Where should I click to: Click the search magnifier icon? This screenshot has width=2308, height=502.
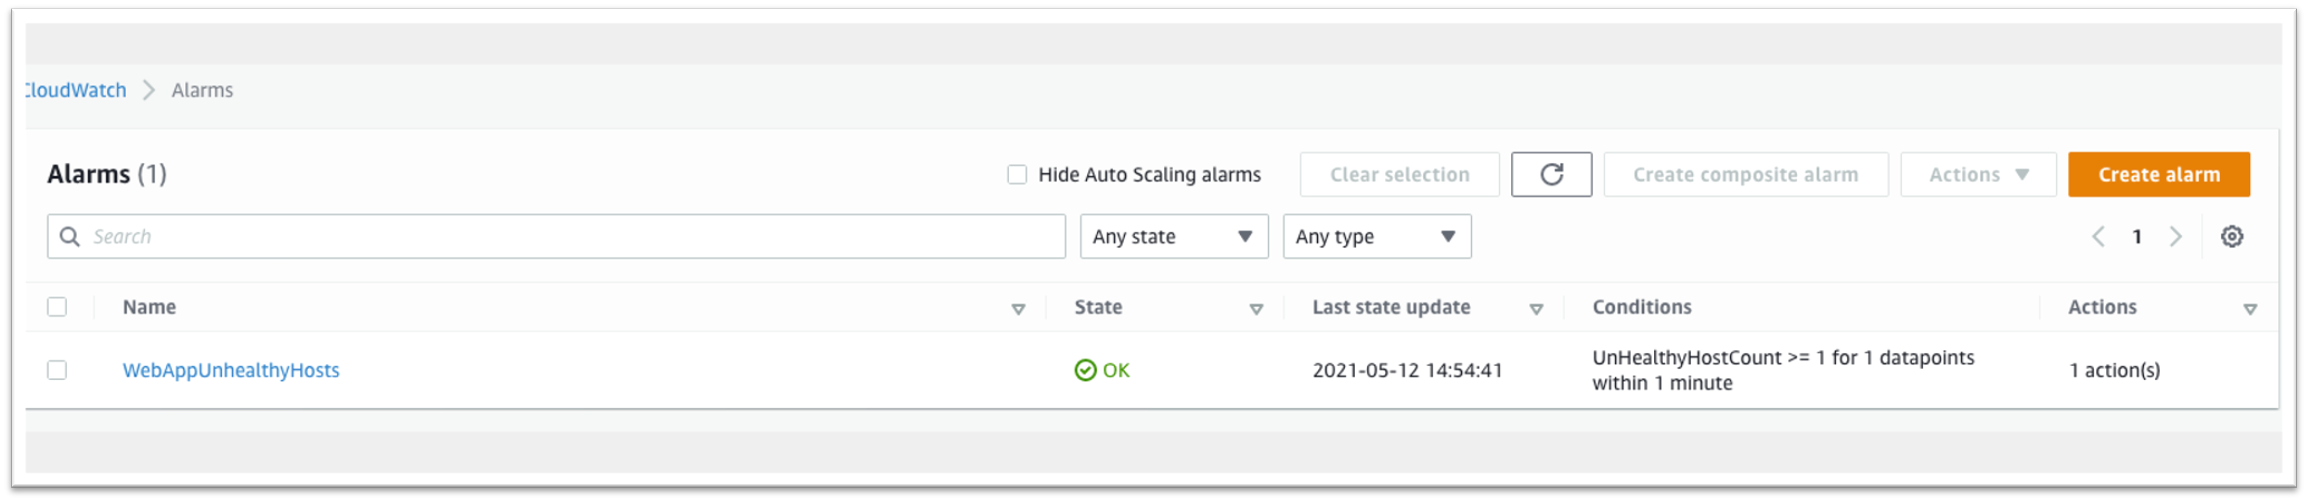point(70,237)
